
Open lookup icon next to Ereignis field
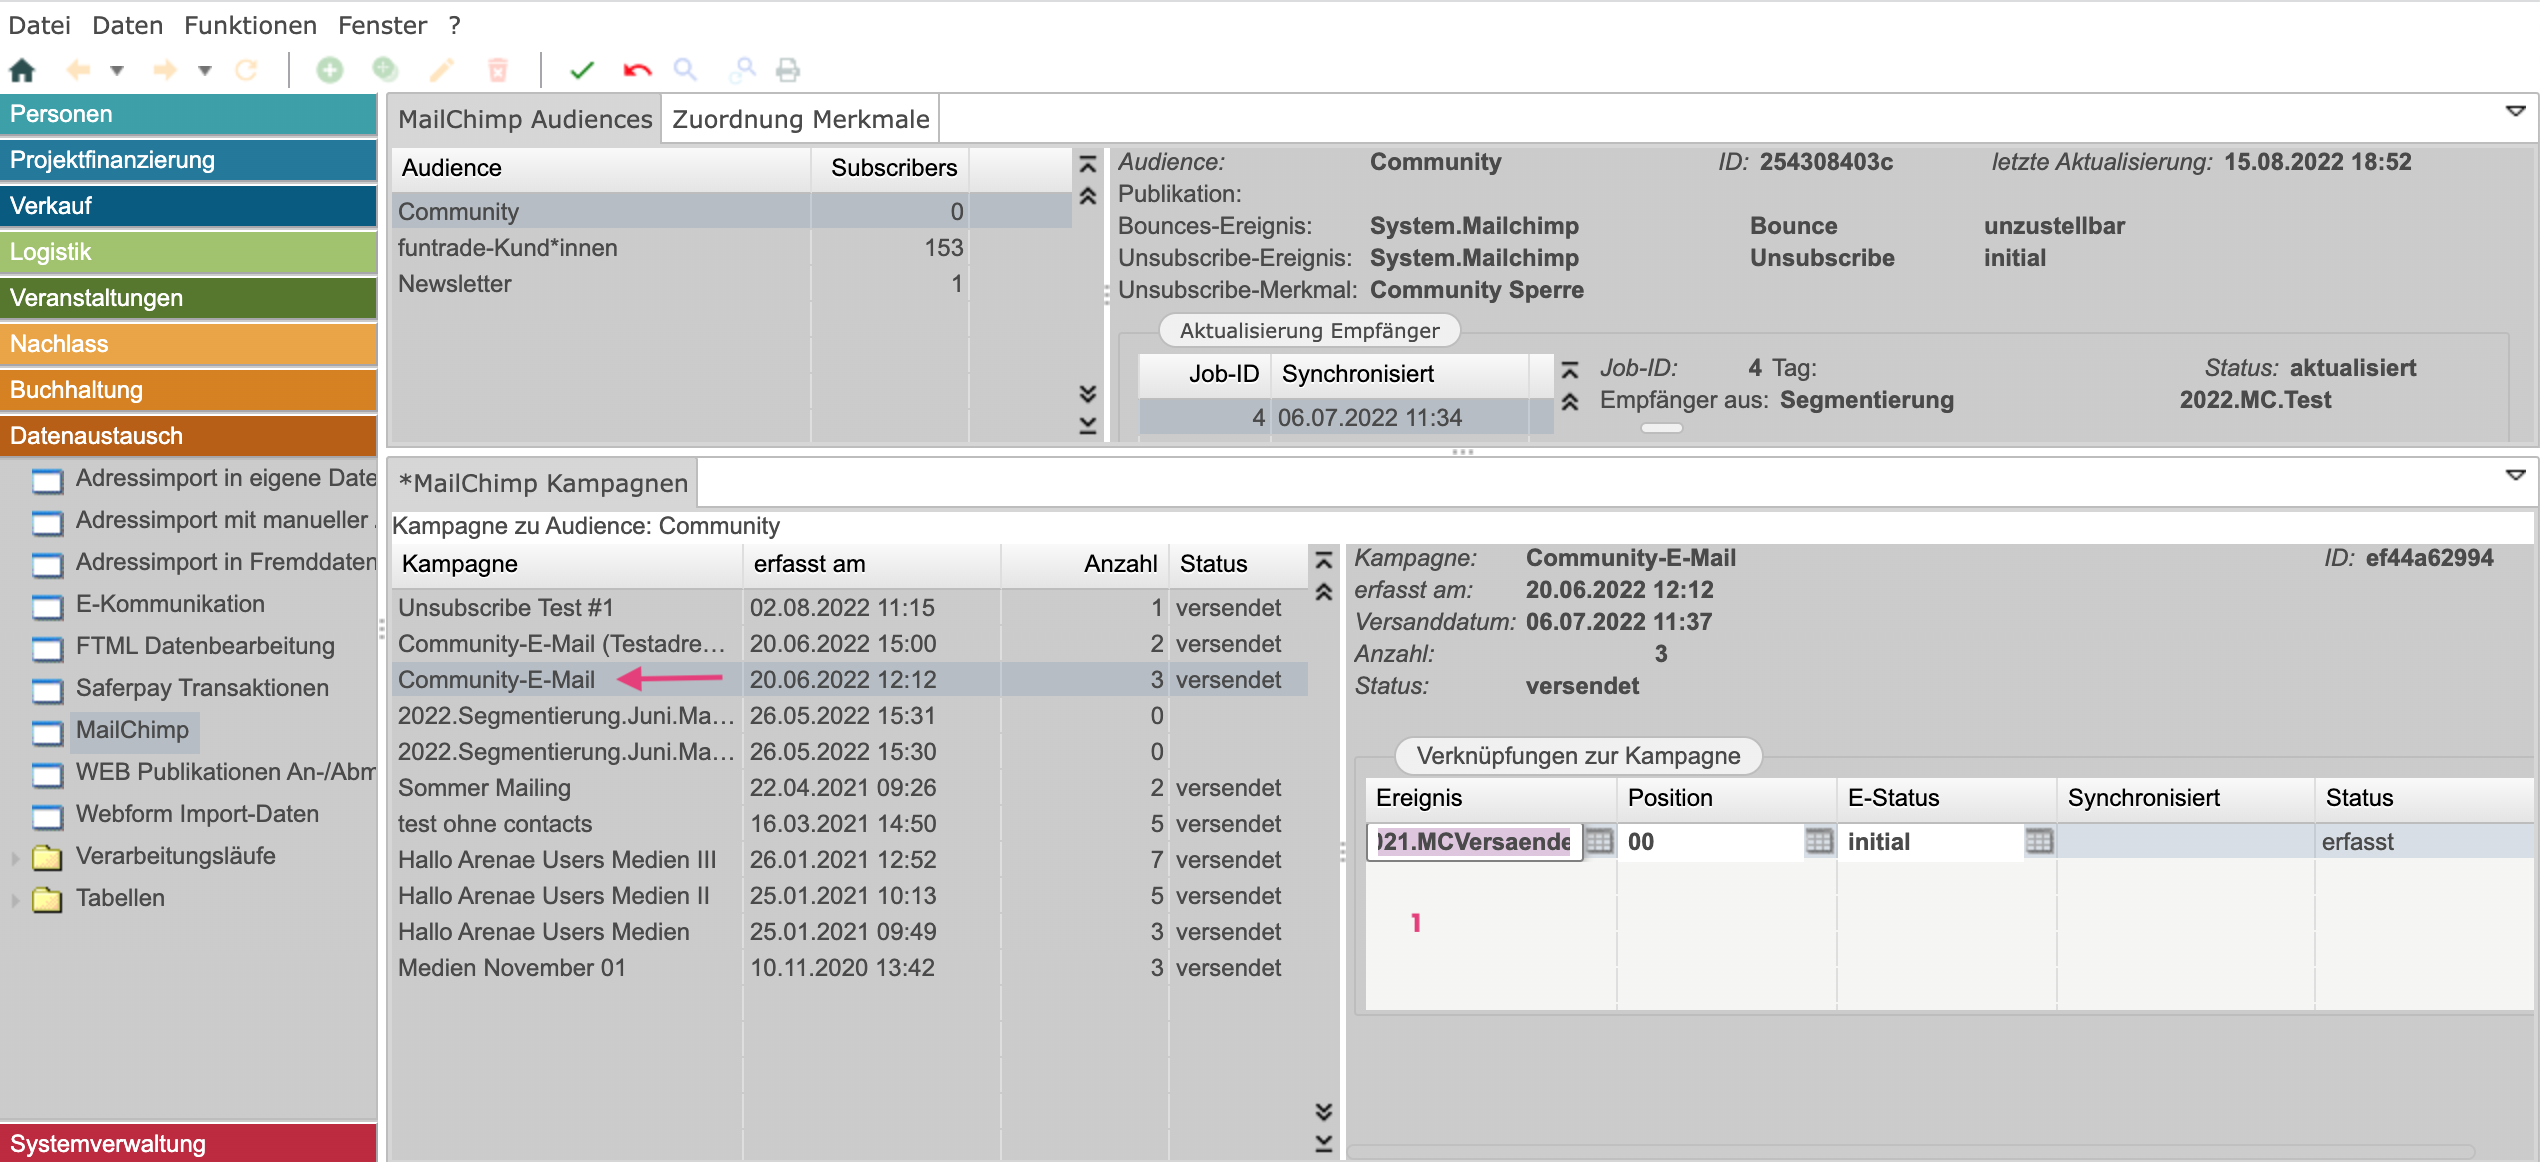click(1599, 841)
